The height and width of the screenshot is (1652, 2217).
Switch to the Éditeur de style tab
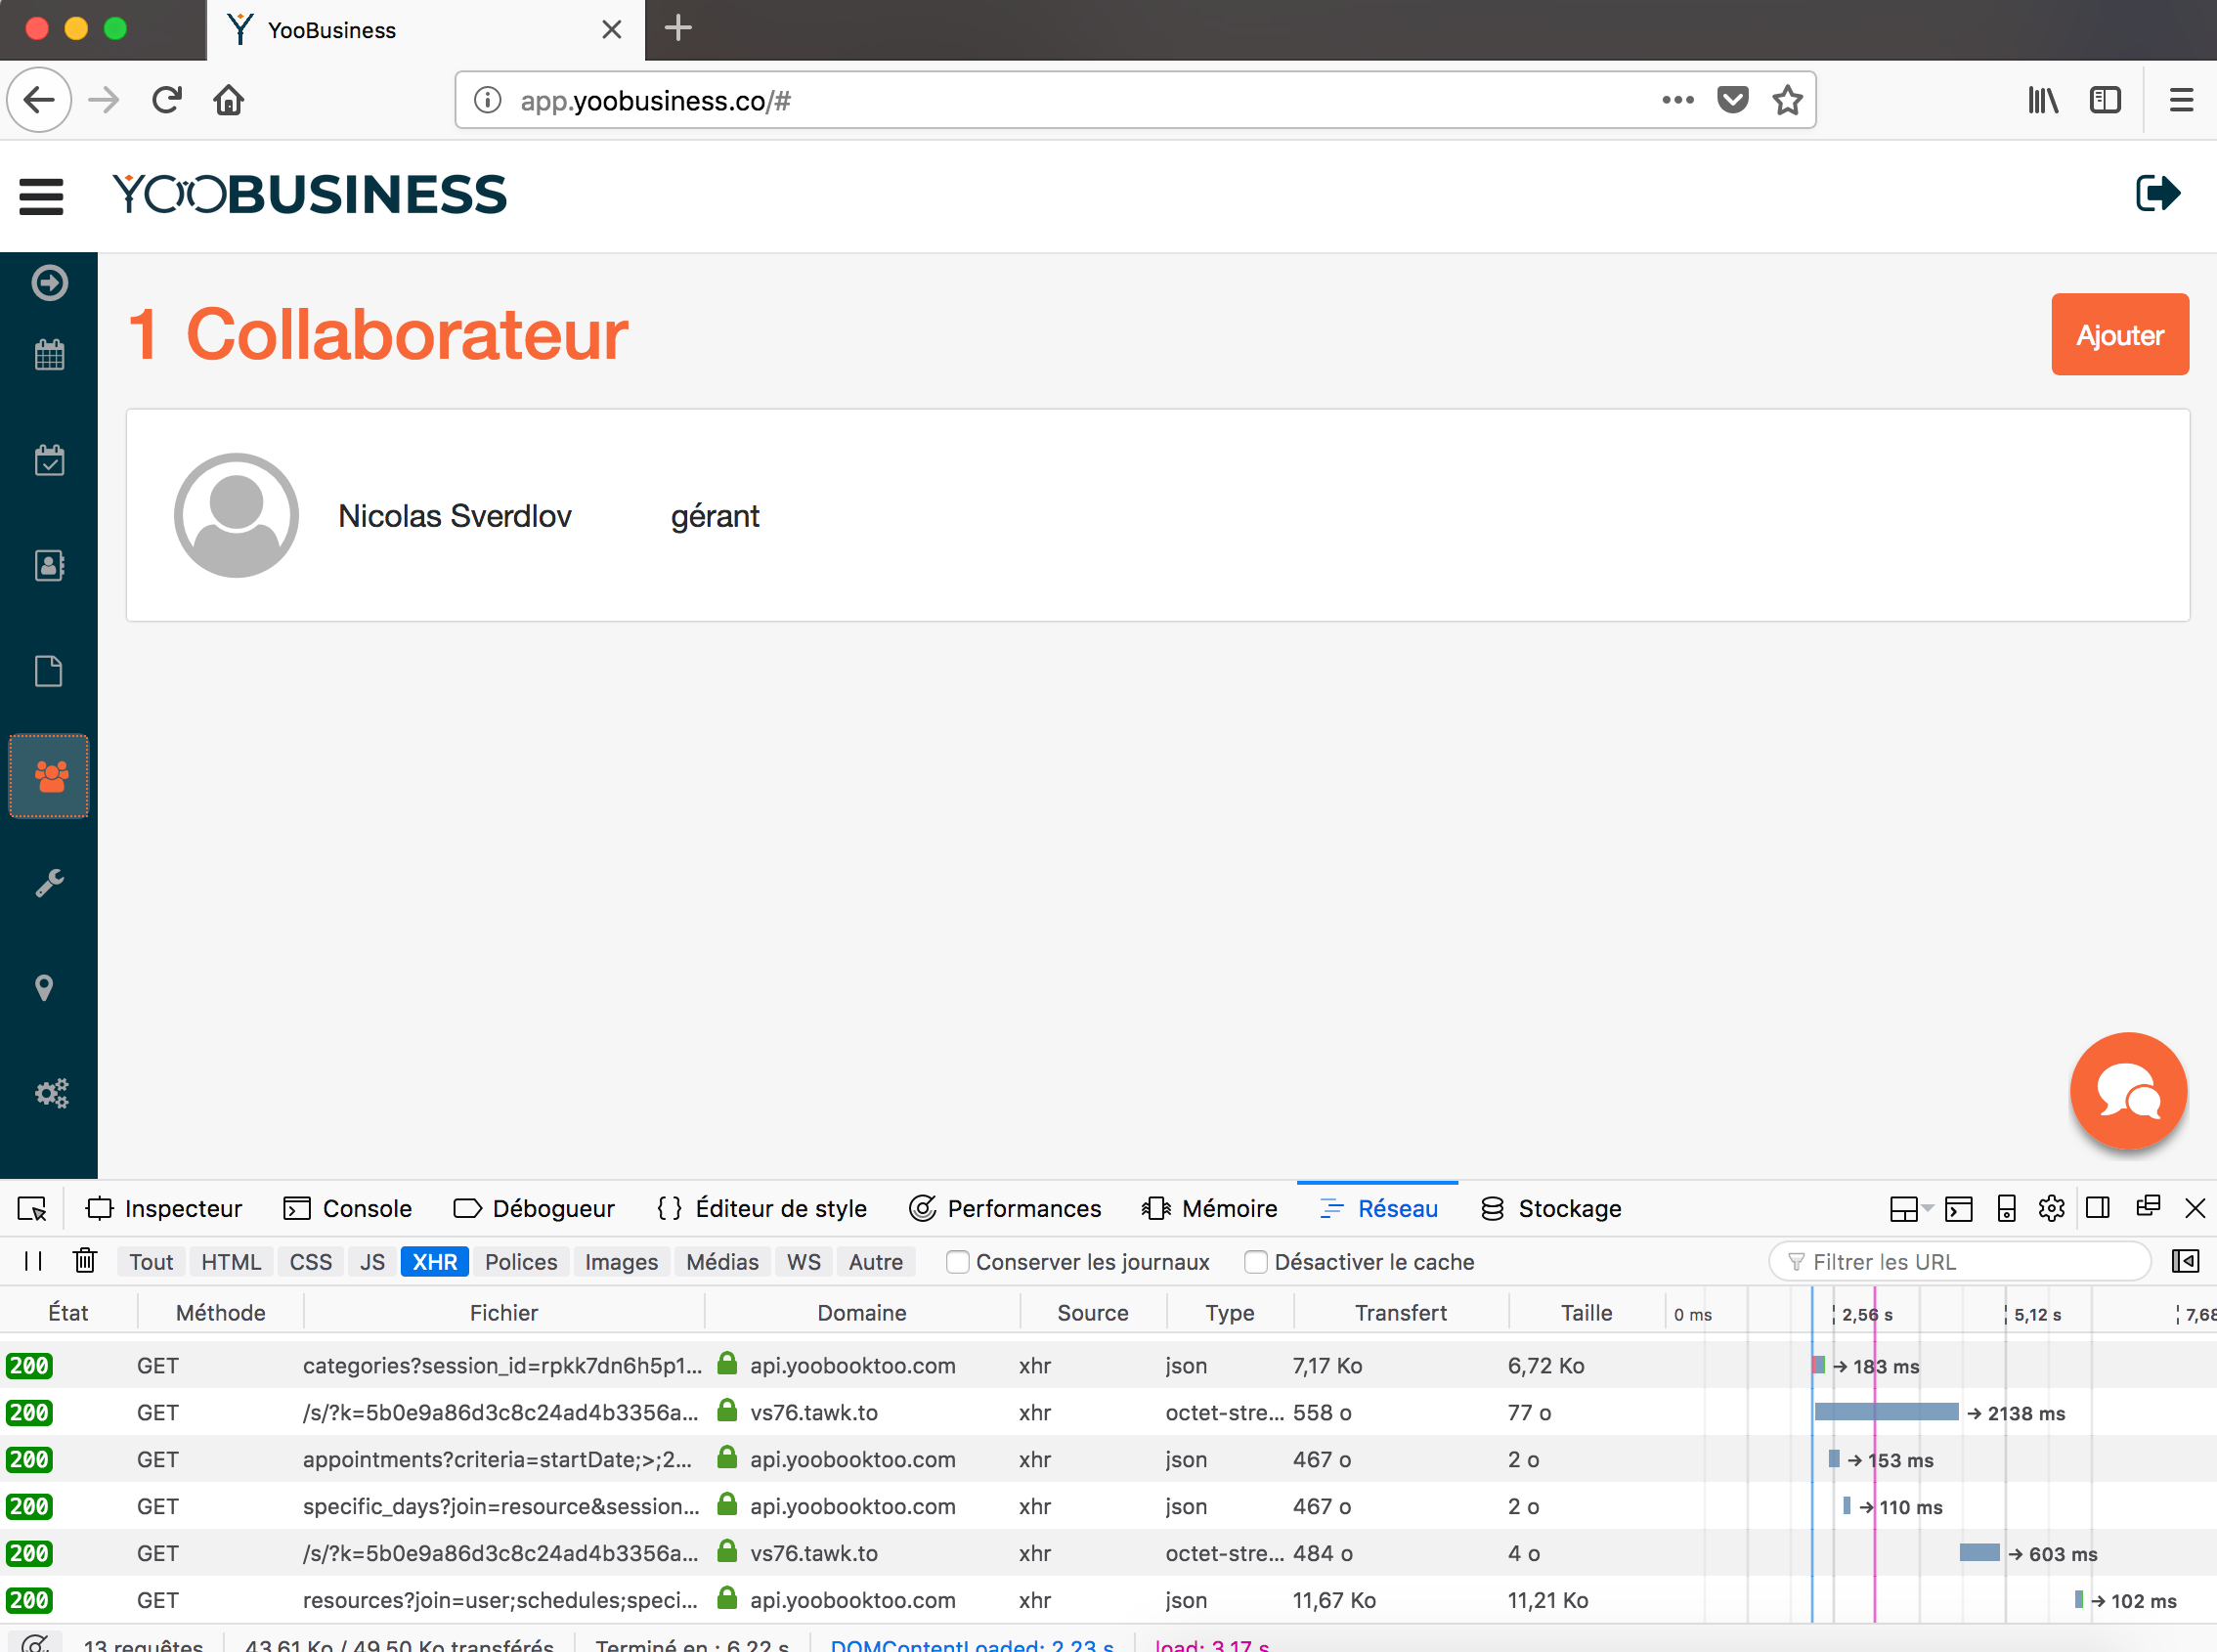pyautogui.click(x=762, y=1208)
